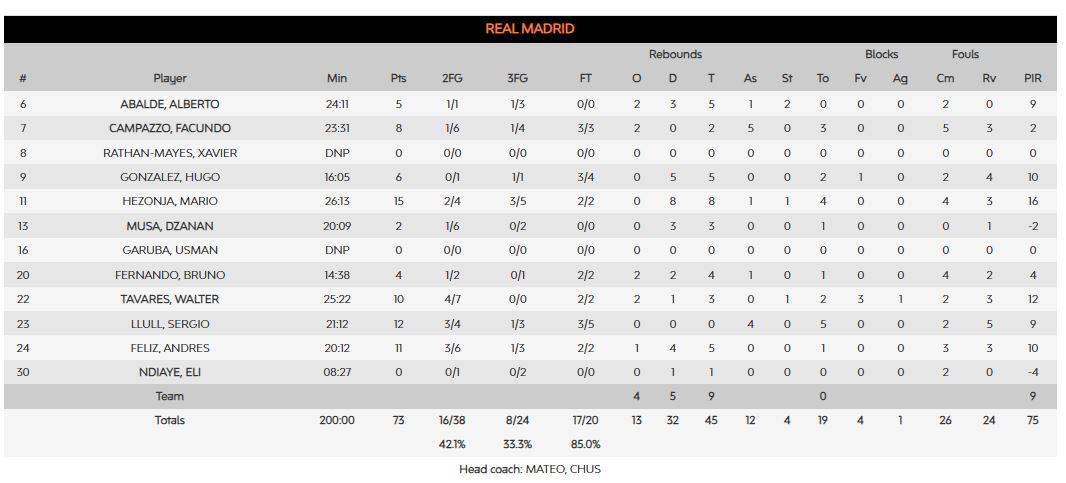Open GARUBA, USMAN's player page
This screenshot has height=483, width=1066.
(170, 250)
